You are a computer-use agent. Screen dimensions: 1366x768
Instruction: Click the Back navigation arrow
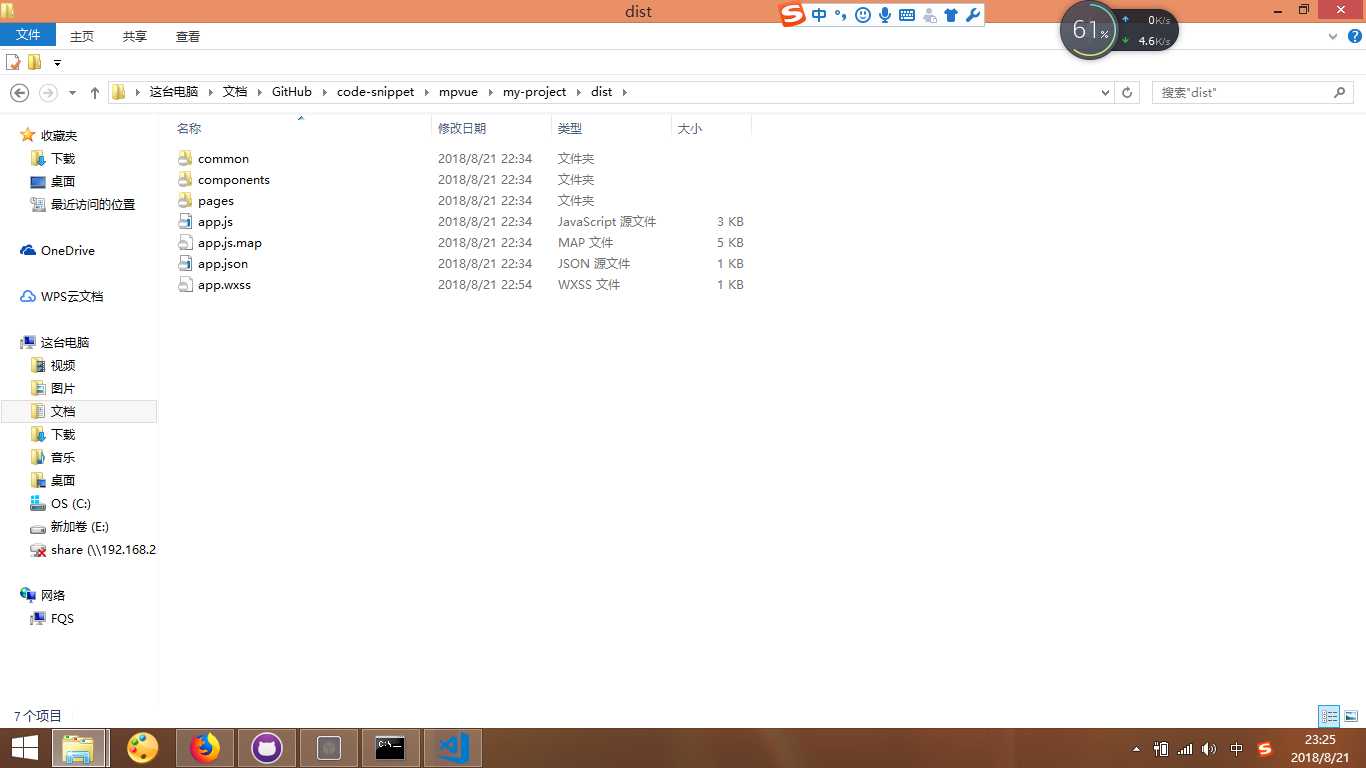tap(19, 92)
